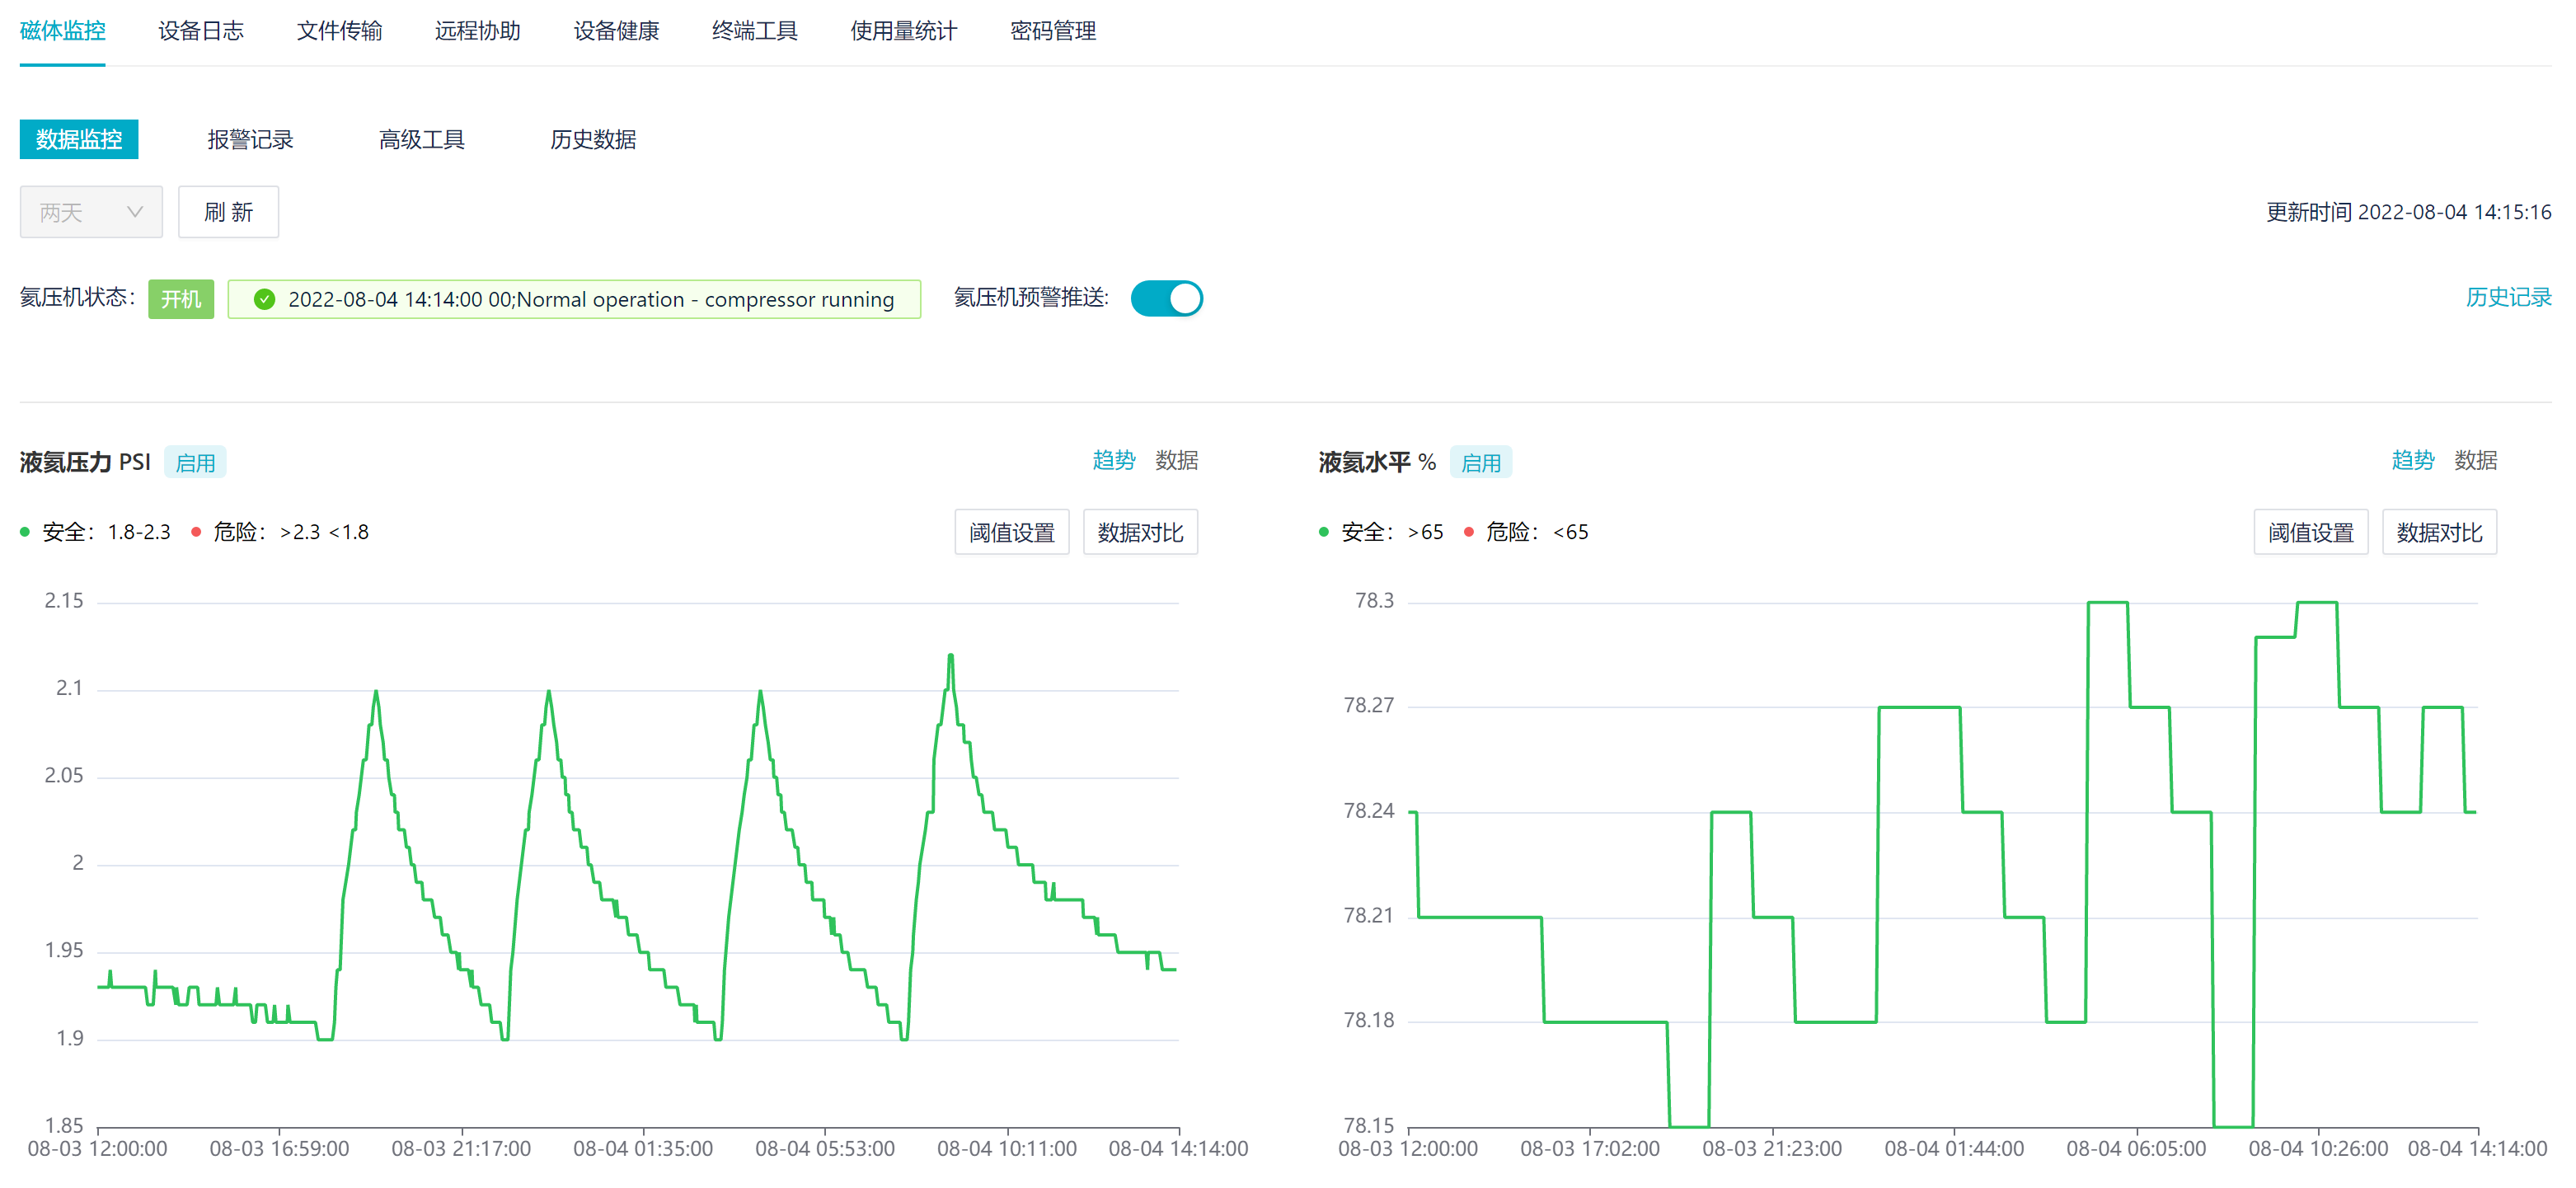This screenshot has width=2576, height=1188.
Task: Select 趋势 view on 液氦水平 chart
Action: (2412, 460)
